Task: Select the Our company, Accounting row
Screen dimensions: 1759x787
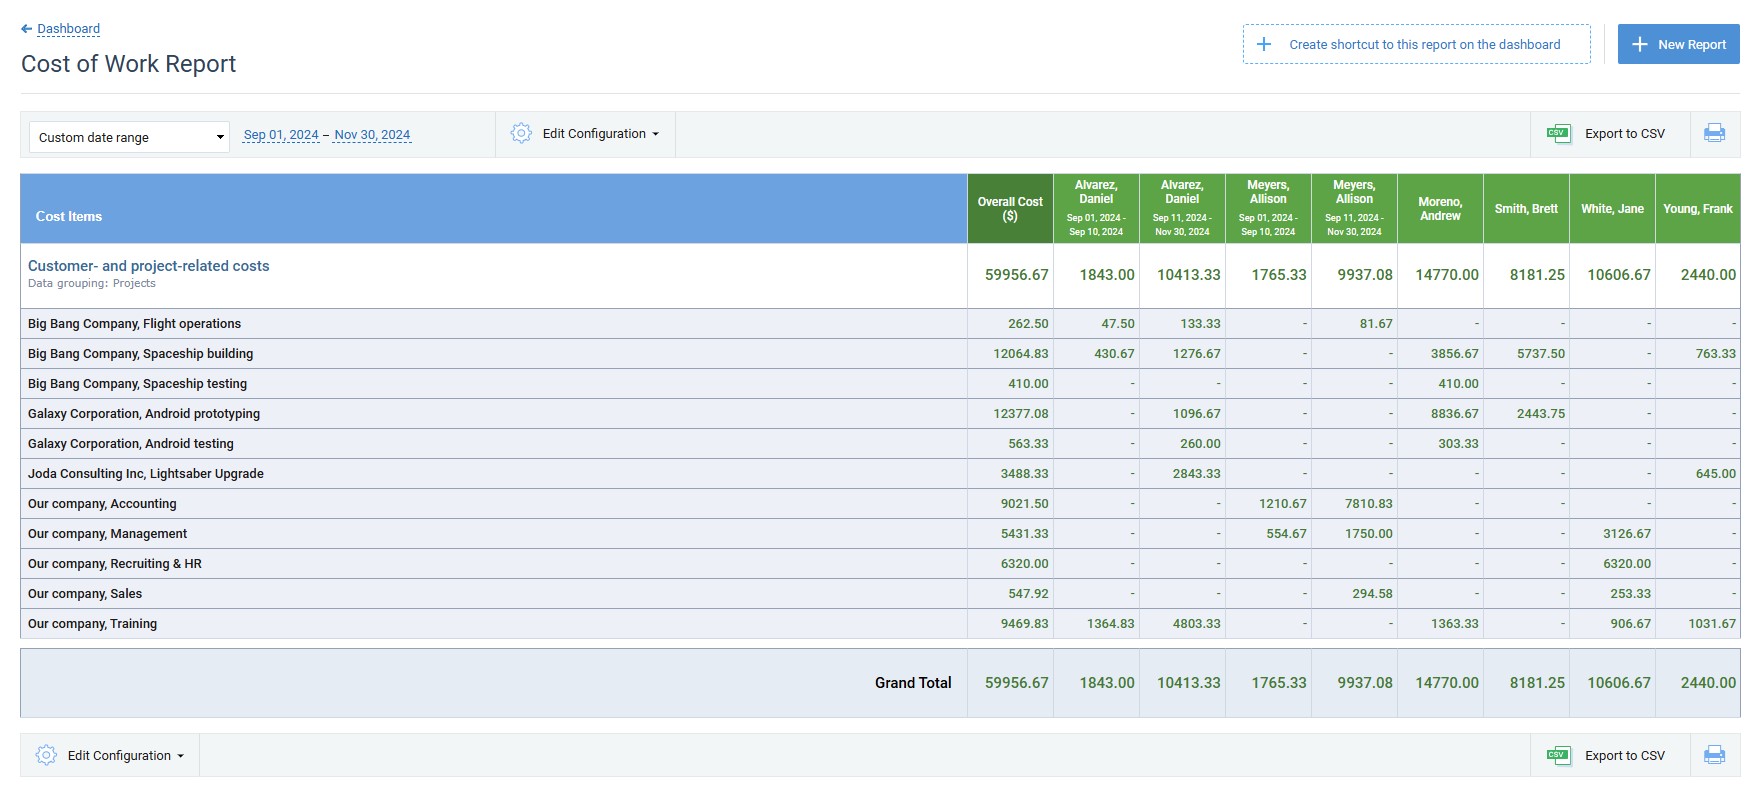Action: click(x=880, y=504)
